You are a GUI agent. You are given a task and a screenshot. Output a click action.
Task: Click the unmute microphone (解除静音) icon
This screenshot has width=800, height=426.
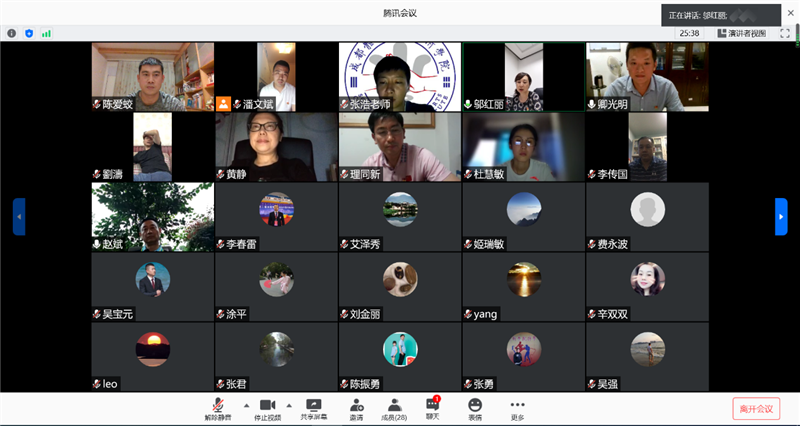pos(218,405)
